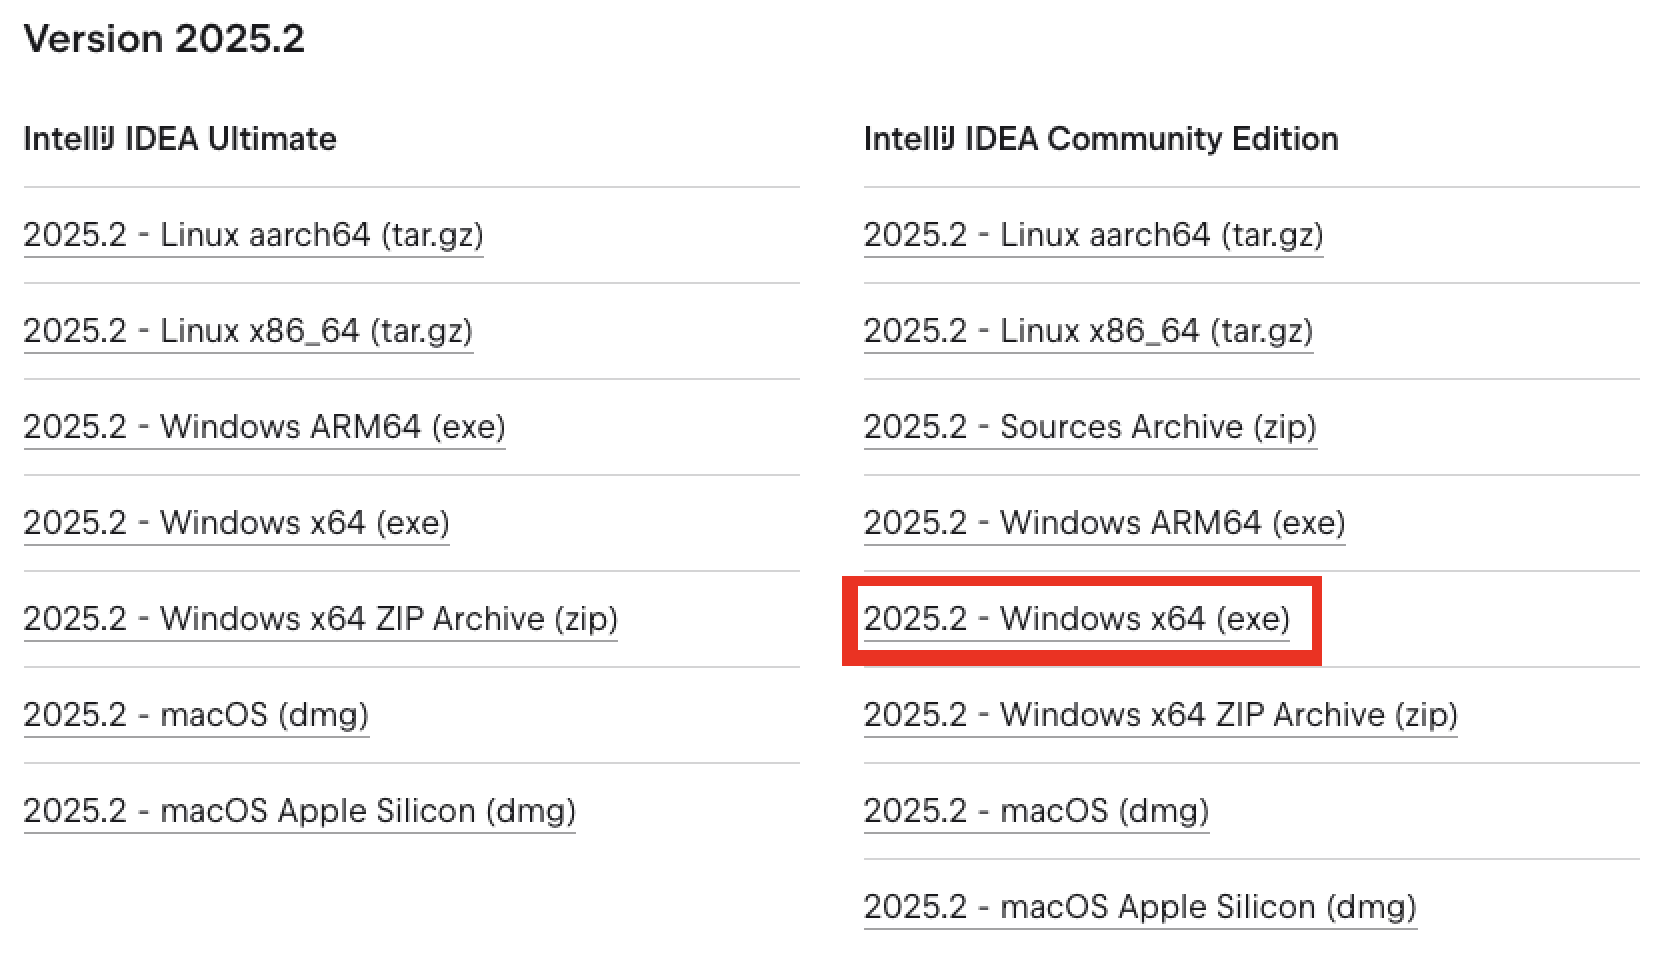Download Community Edition Windows x64 exe
Image resolution: width=1666 pixels, height=972 pixels.
1076,619
